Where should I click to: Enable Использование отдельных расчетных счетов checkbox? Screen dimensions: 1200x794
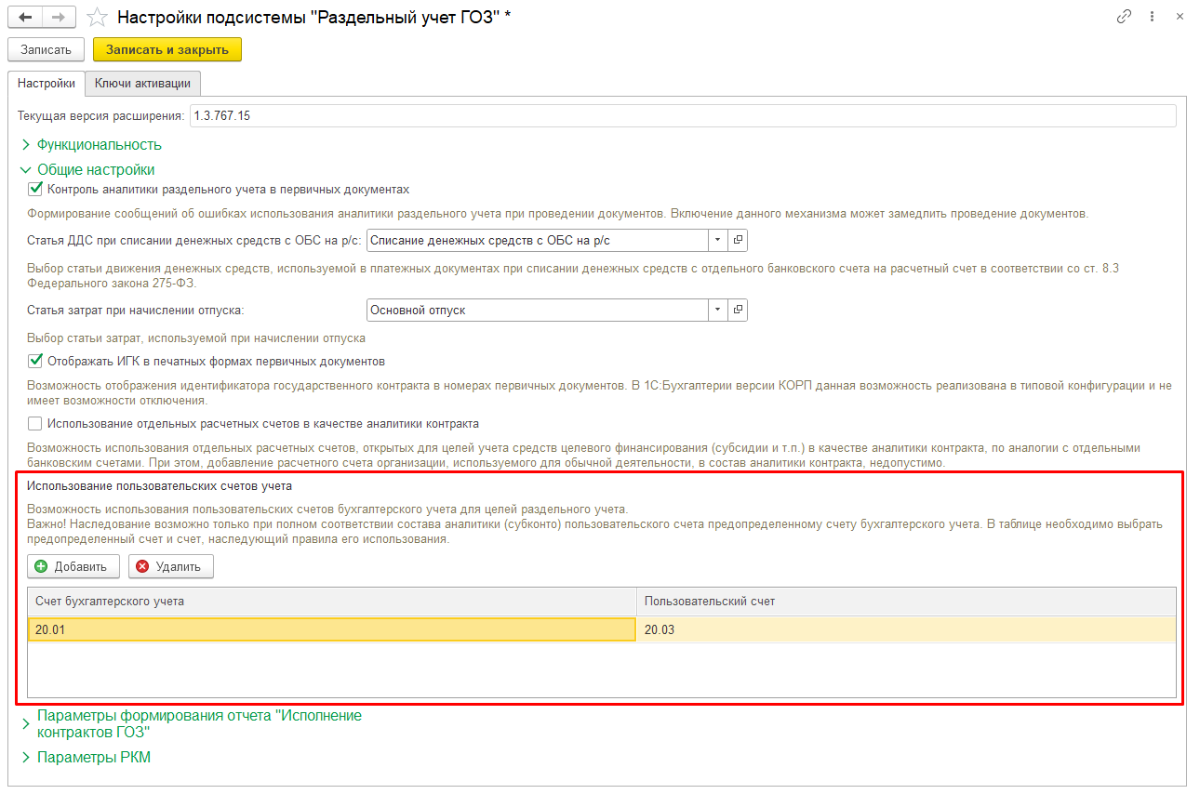click(36, 423)
